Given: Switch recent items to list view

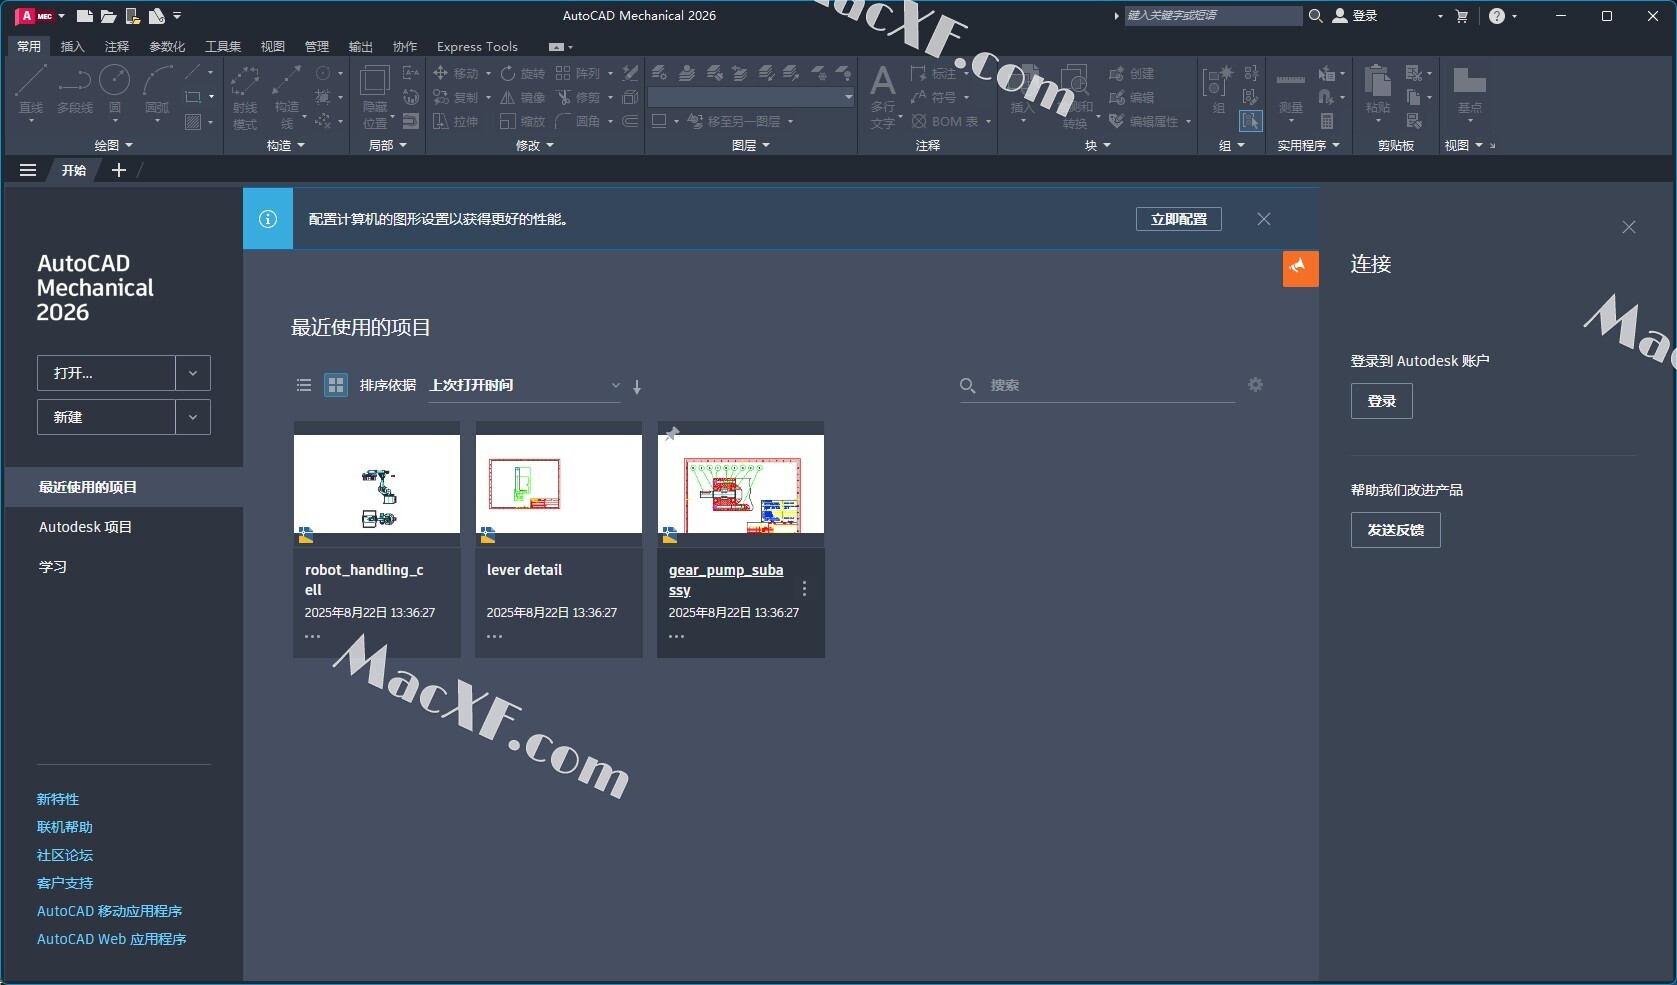Looking at the screenshot, I should [304, 385].
